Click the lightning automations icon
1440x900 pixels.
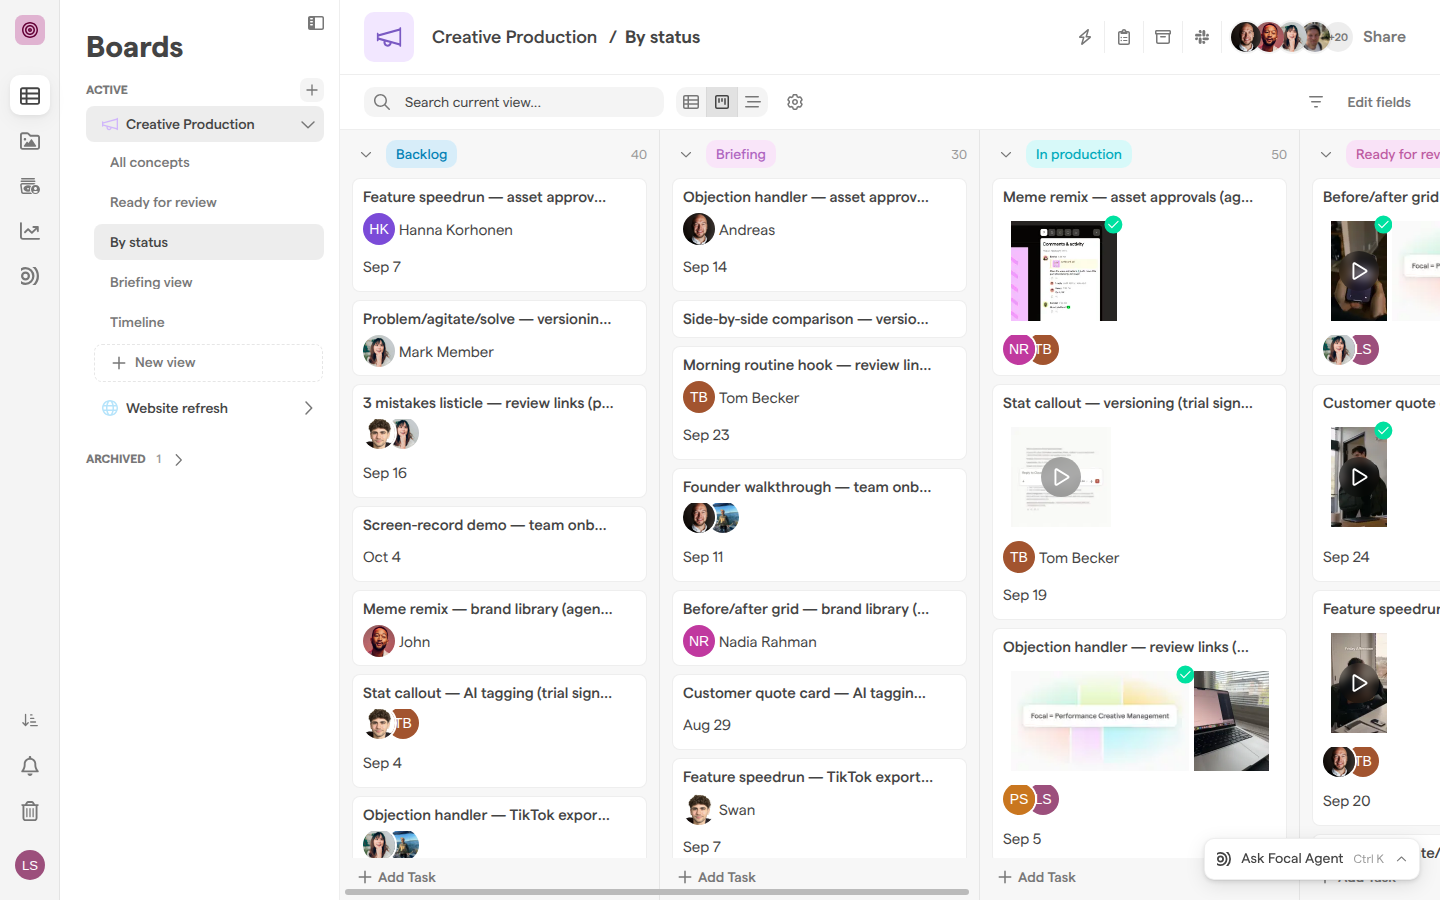pyautogui.click(x=1085, y=37)
